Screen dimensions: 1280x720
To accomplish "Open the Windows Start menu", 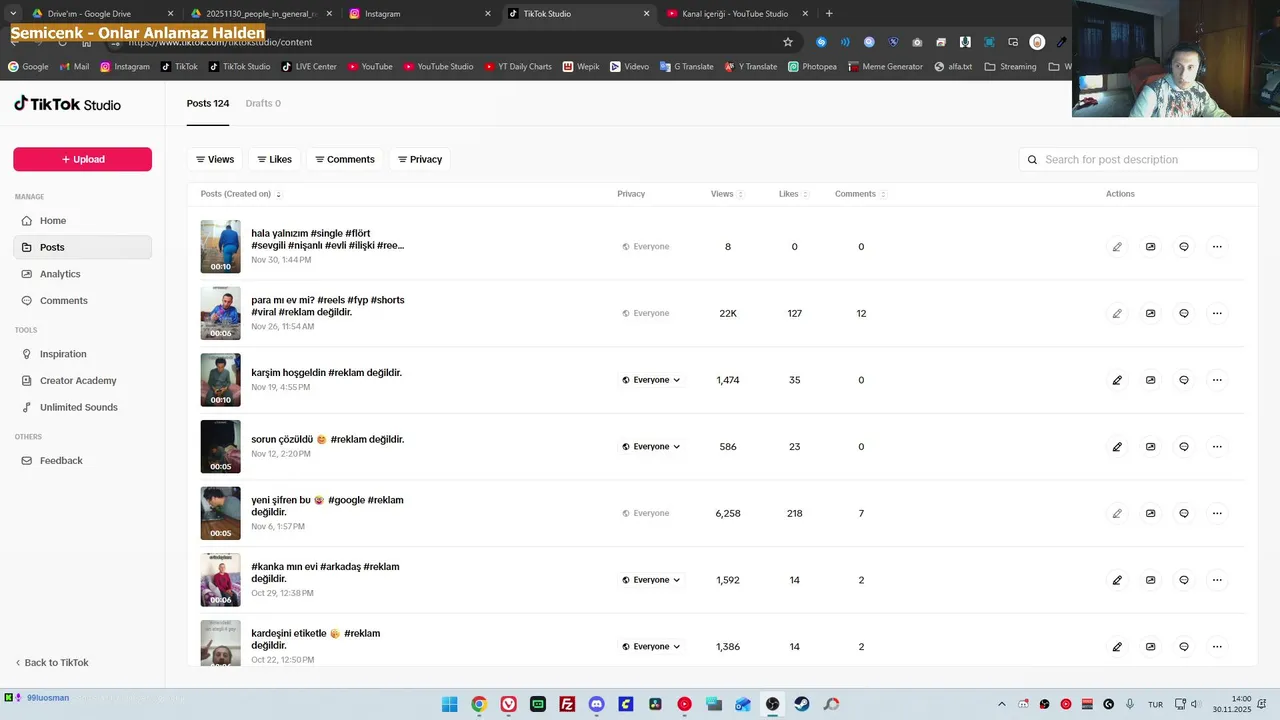I will [x=450, y=704].
